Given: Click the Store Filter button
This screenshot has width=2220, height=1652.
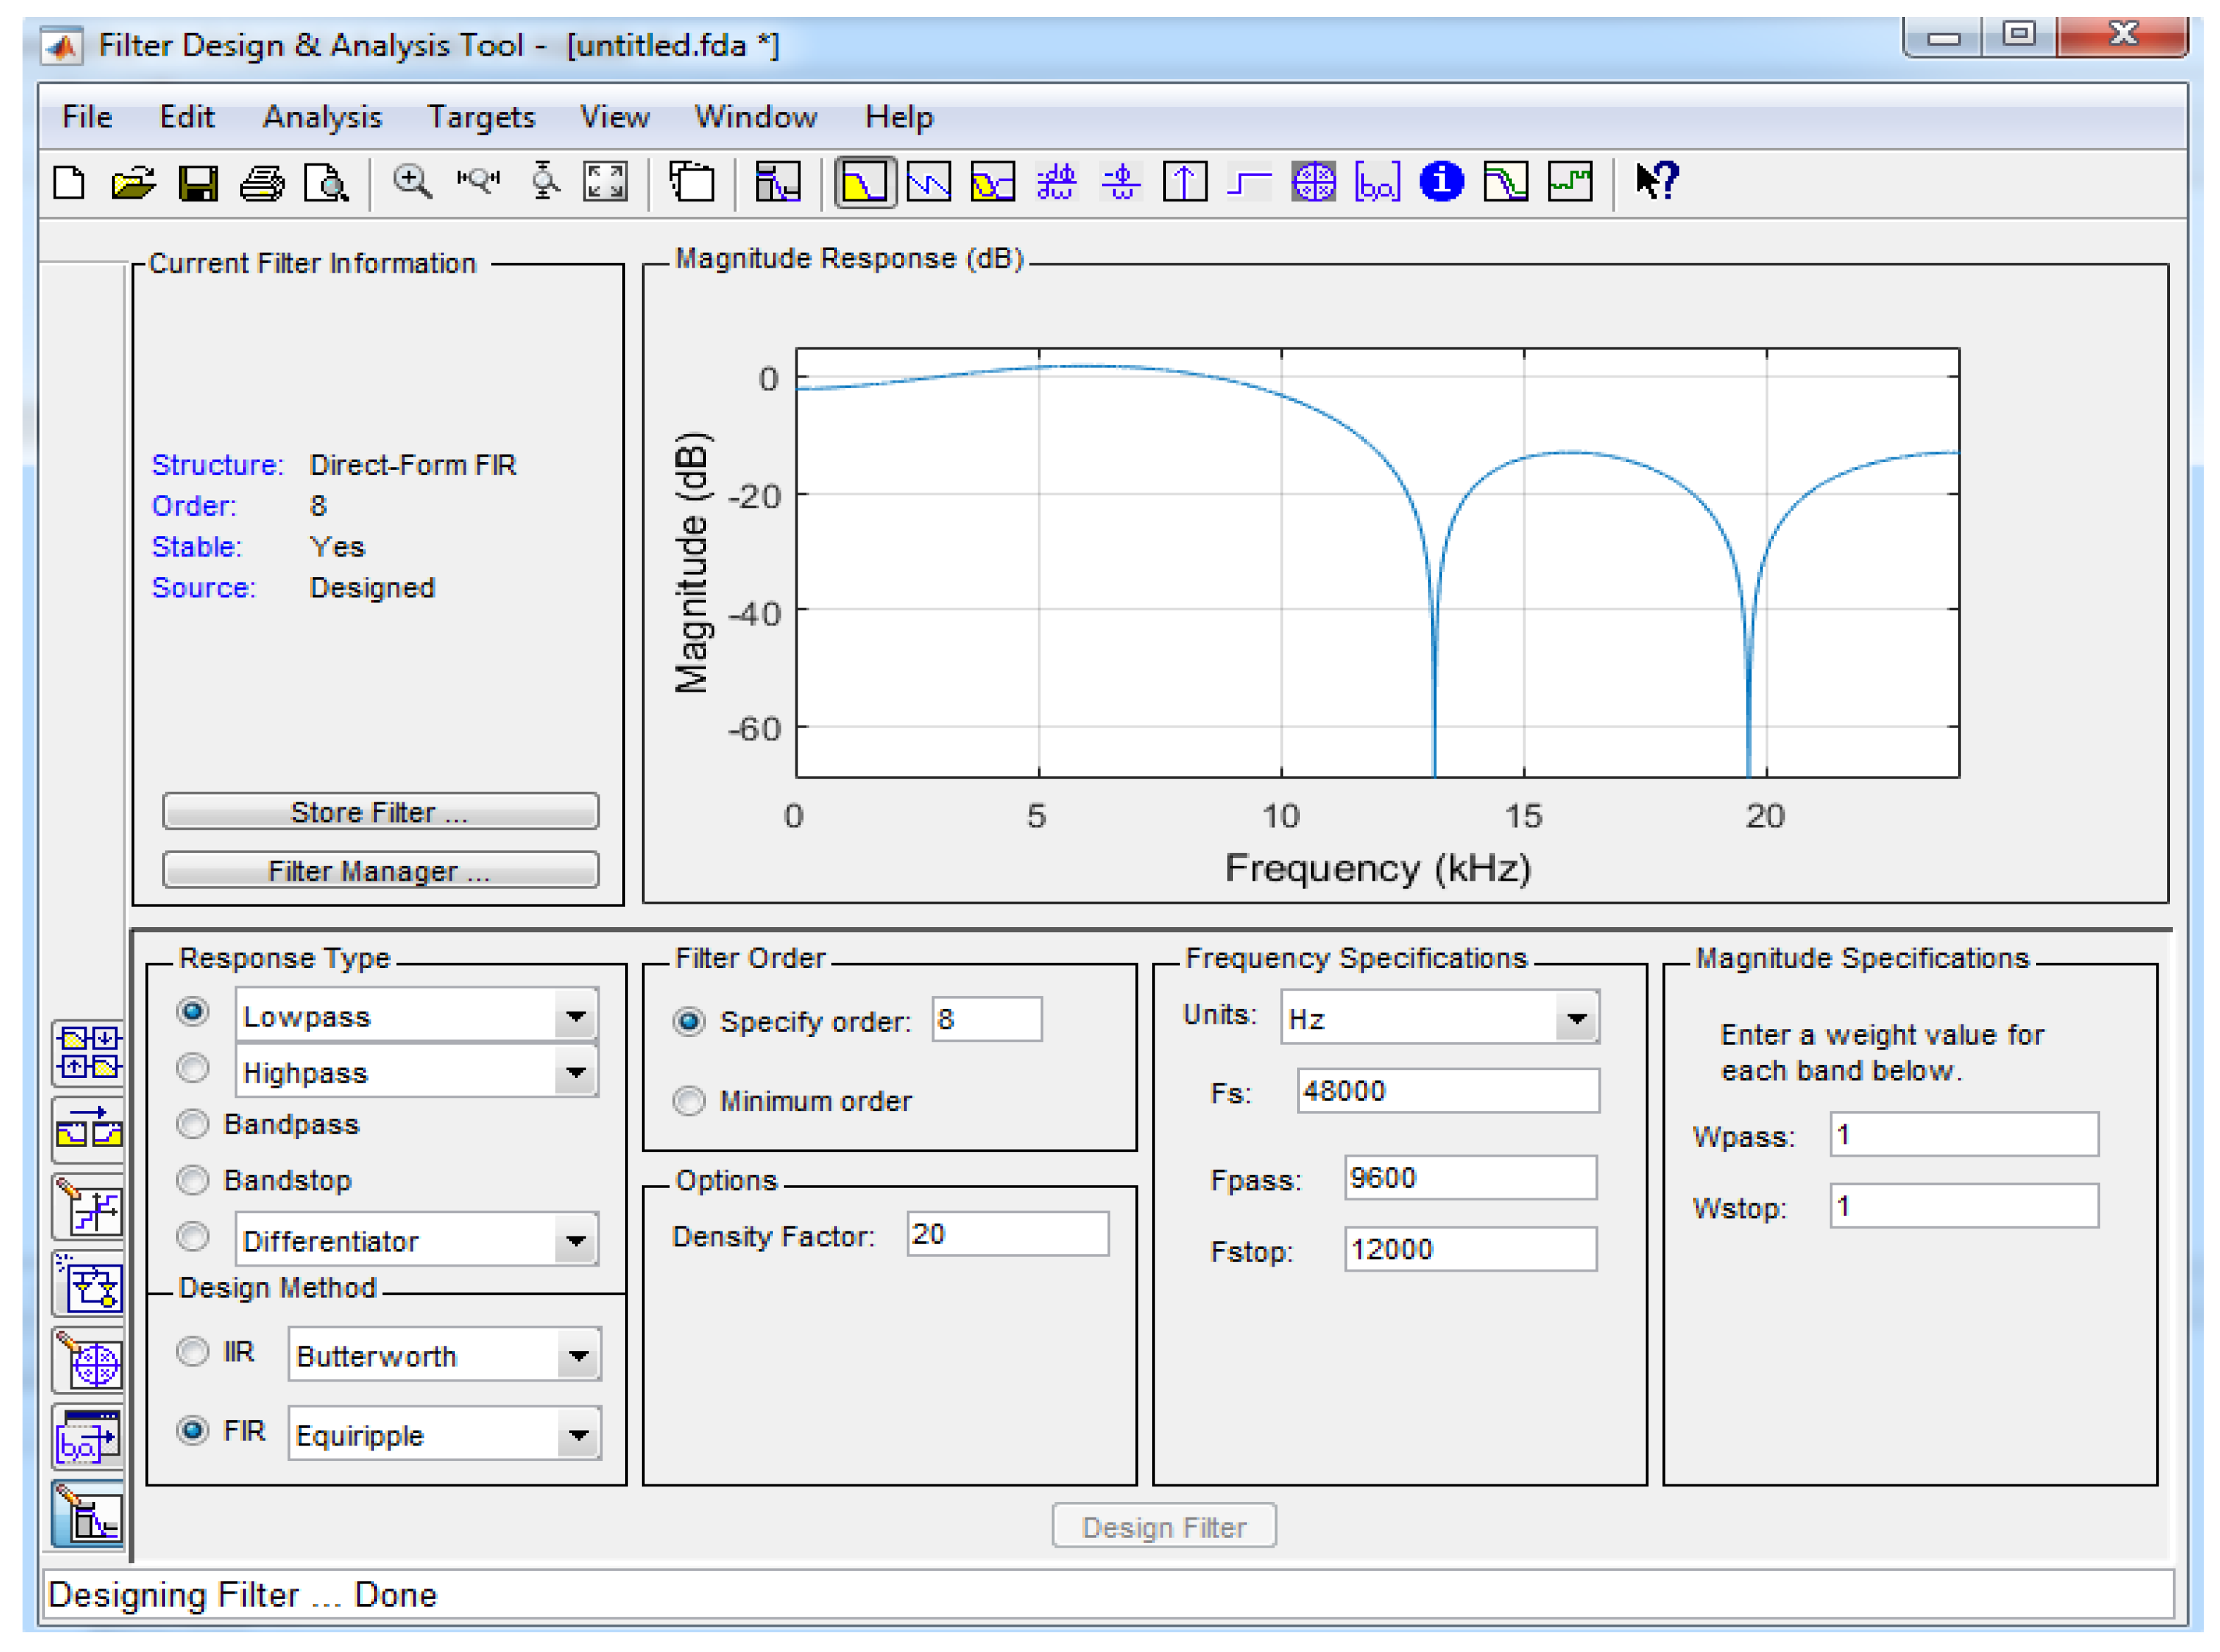Looking at the screenshot, I should [380, 811].
